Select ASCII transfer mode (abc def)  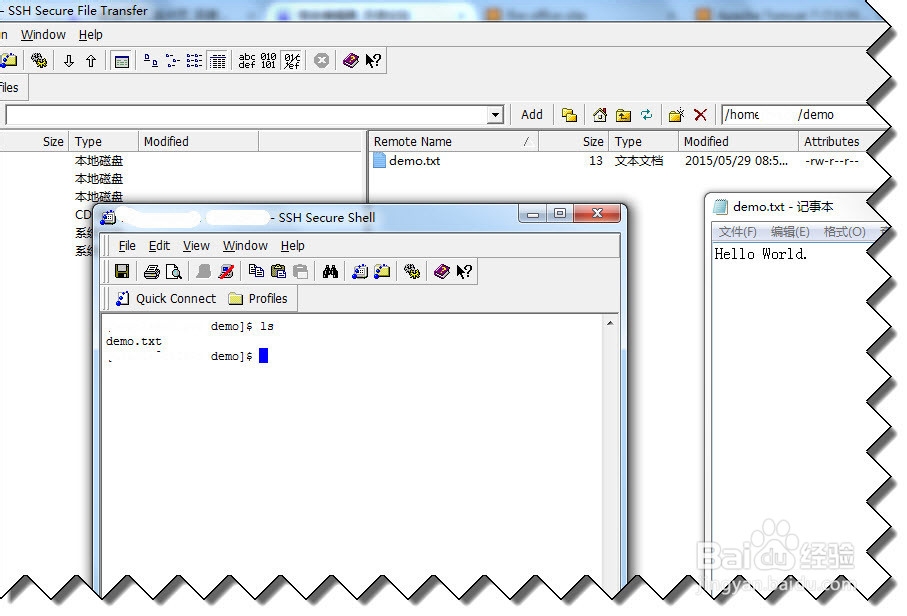pyautogui.click(x=247, y=60)
